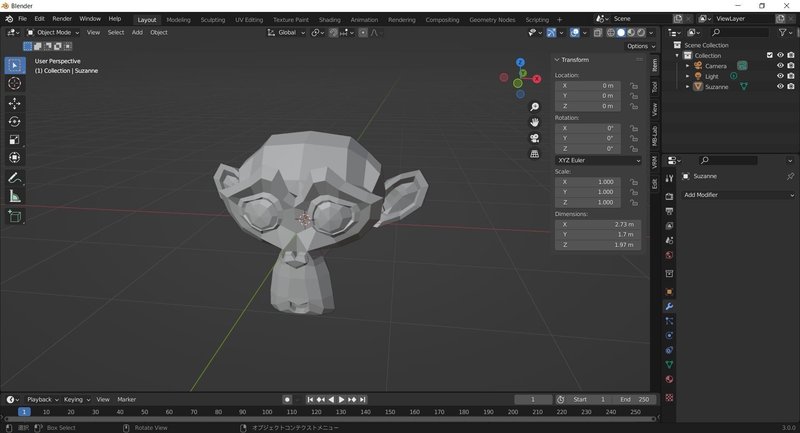This screenshot has width=800, height=433.
Task: Open the Playback dropdown in timeline
Action: click(42, 399)
